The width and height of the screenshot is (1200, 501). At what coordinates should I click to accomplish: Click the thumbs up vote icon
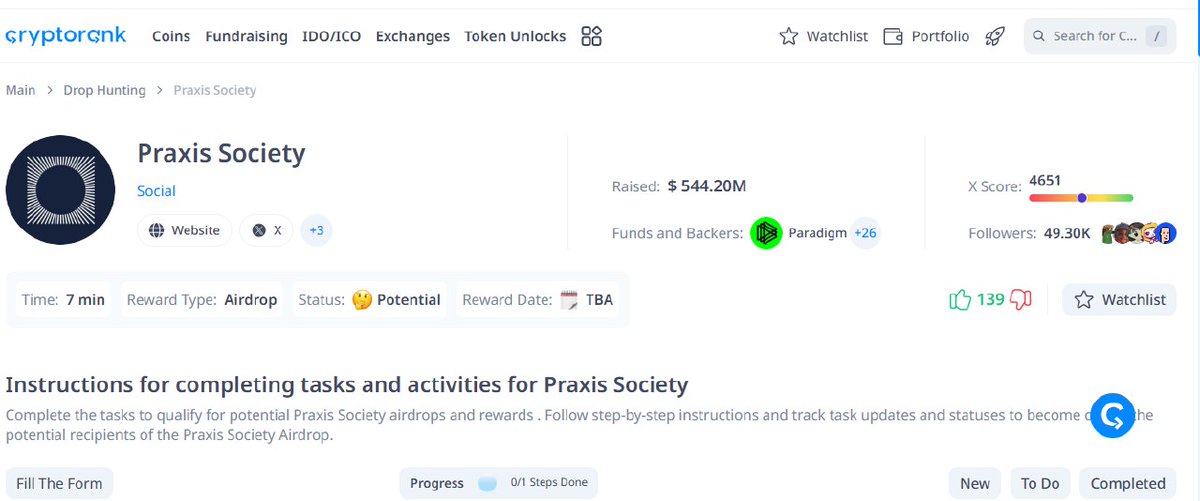[960, 299]
